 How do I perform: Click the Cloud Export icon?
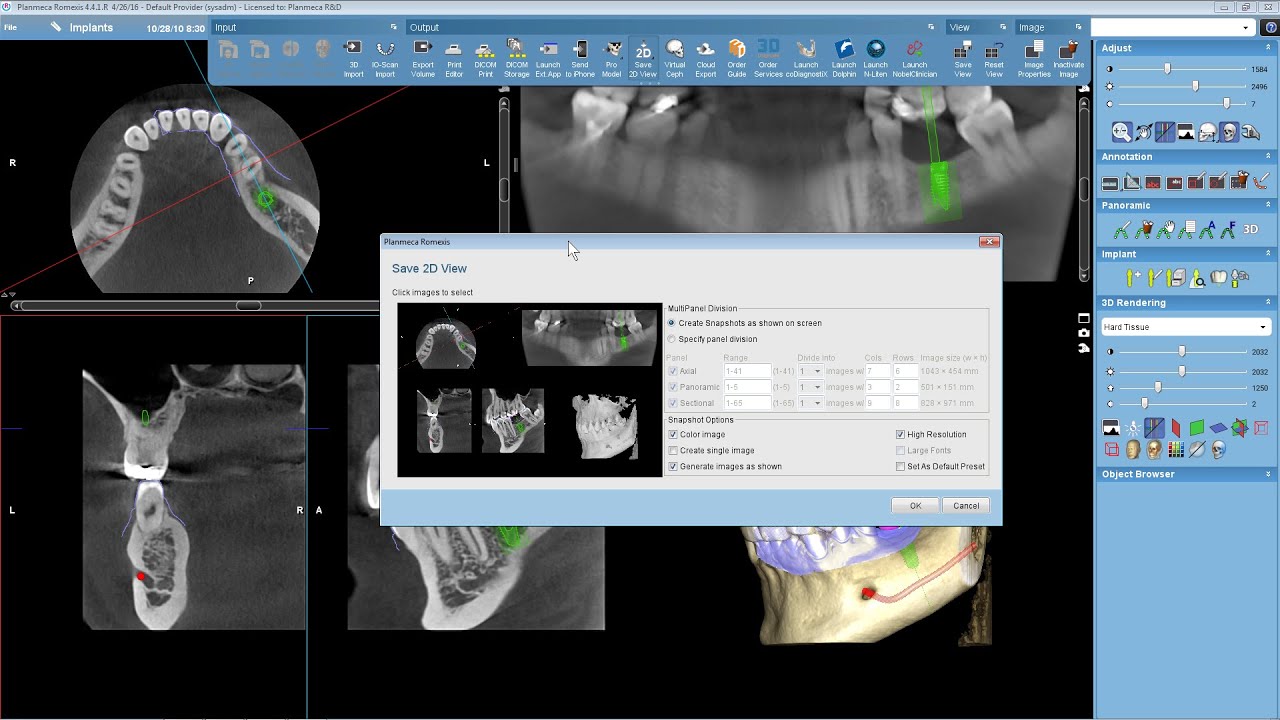[706, 59]
